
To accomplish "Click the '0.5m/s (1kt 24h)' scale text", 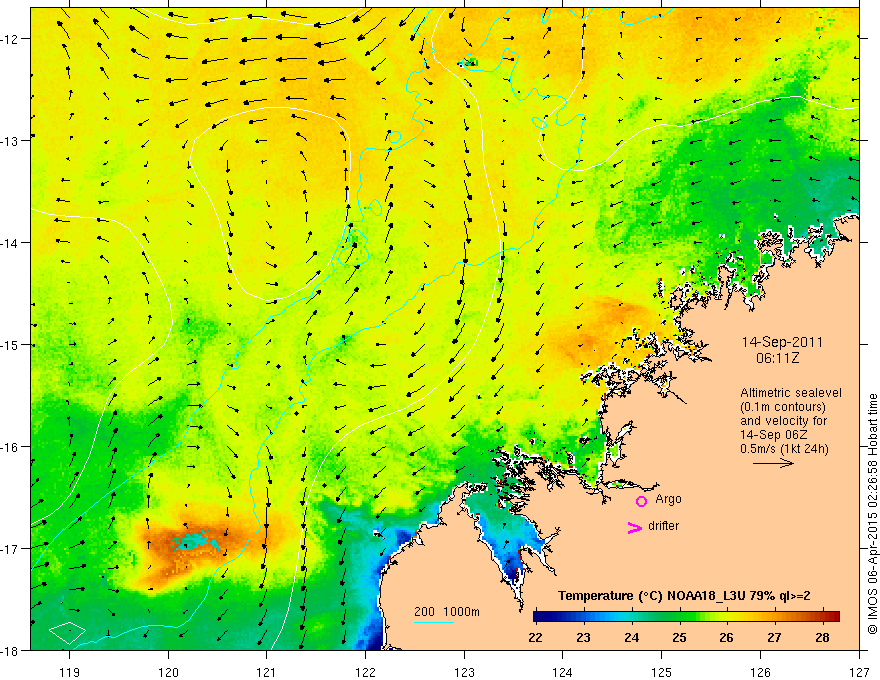I will 784,449.
